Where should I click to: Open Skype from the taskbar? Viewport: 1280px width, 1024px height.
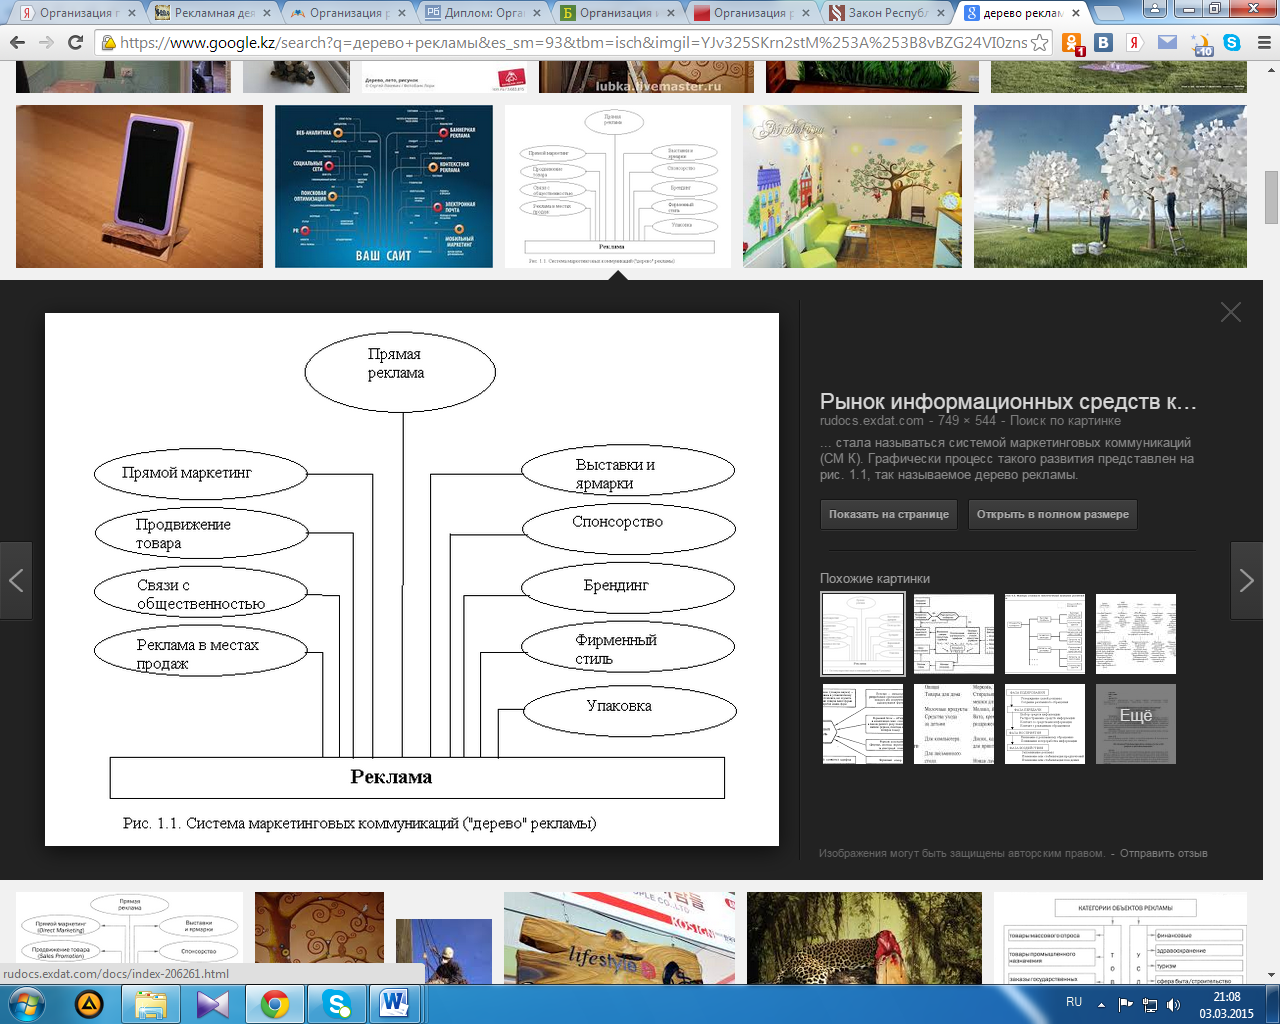337,1003
